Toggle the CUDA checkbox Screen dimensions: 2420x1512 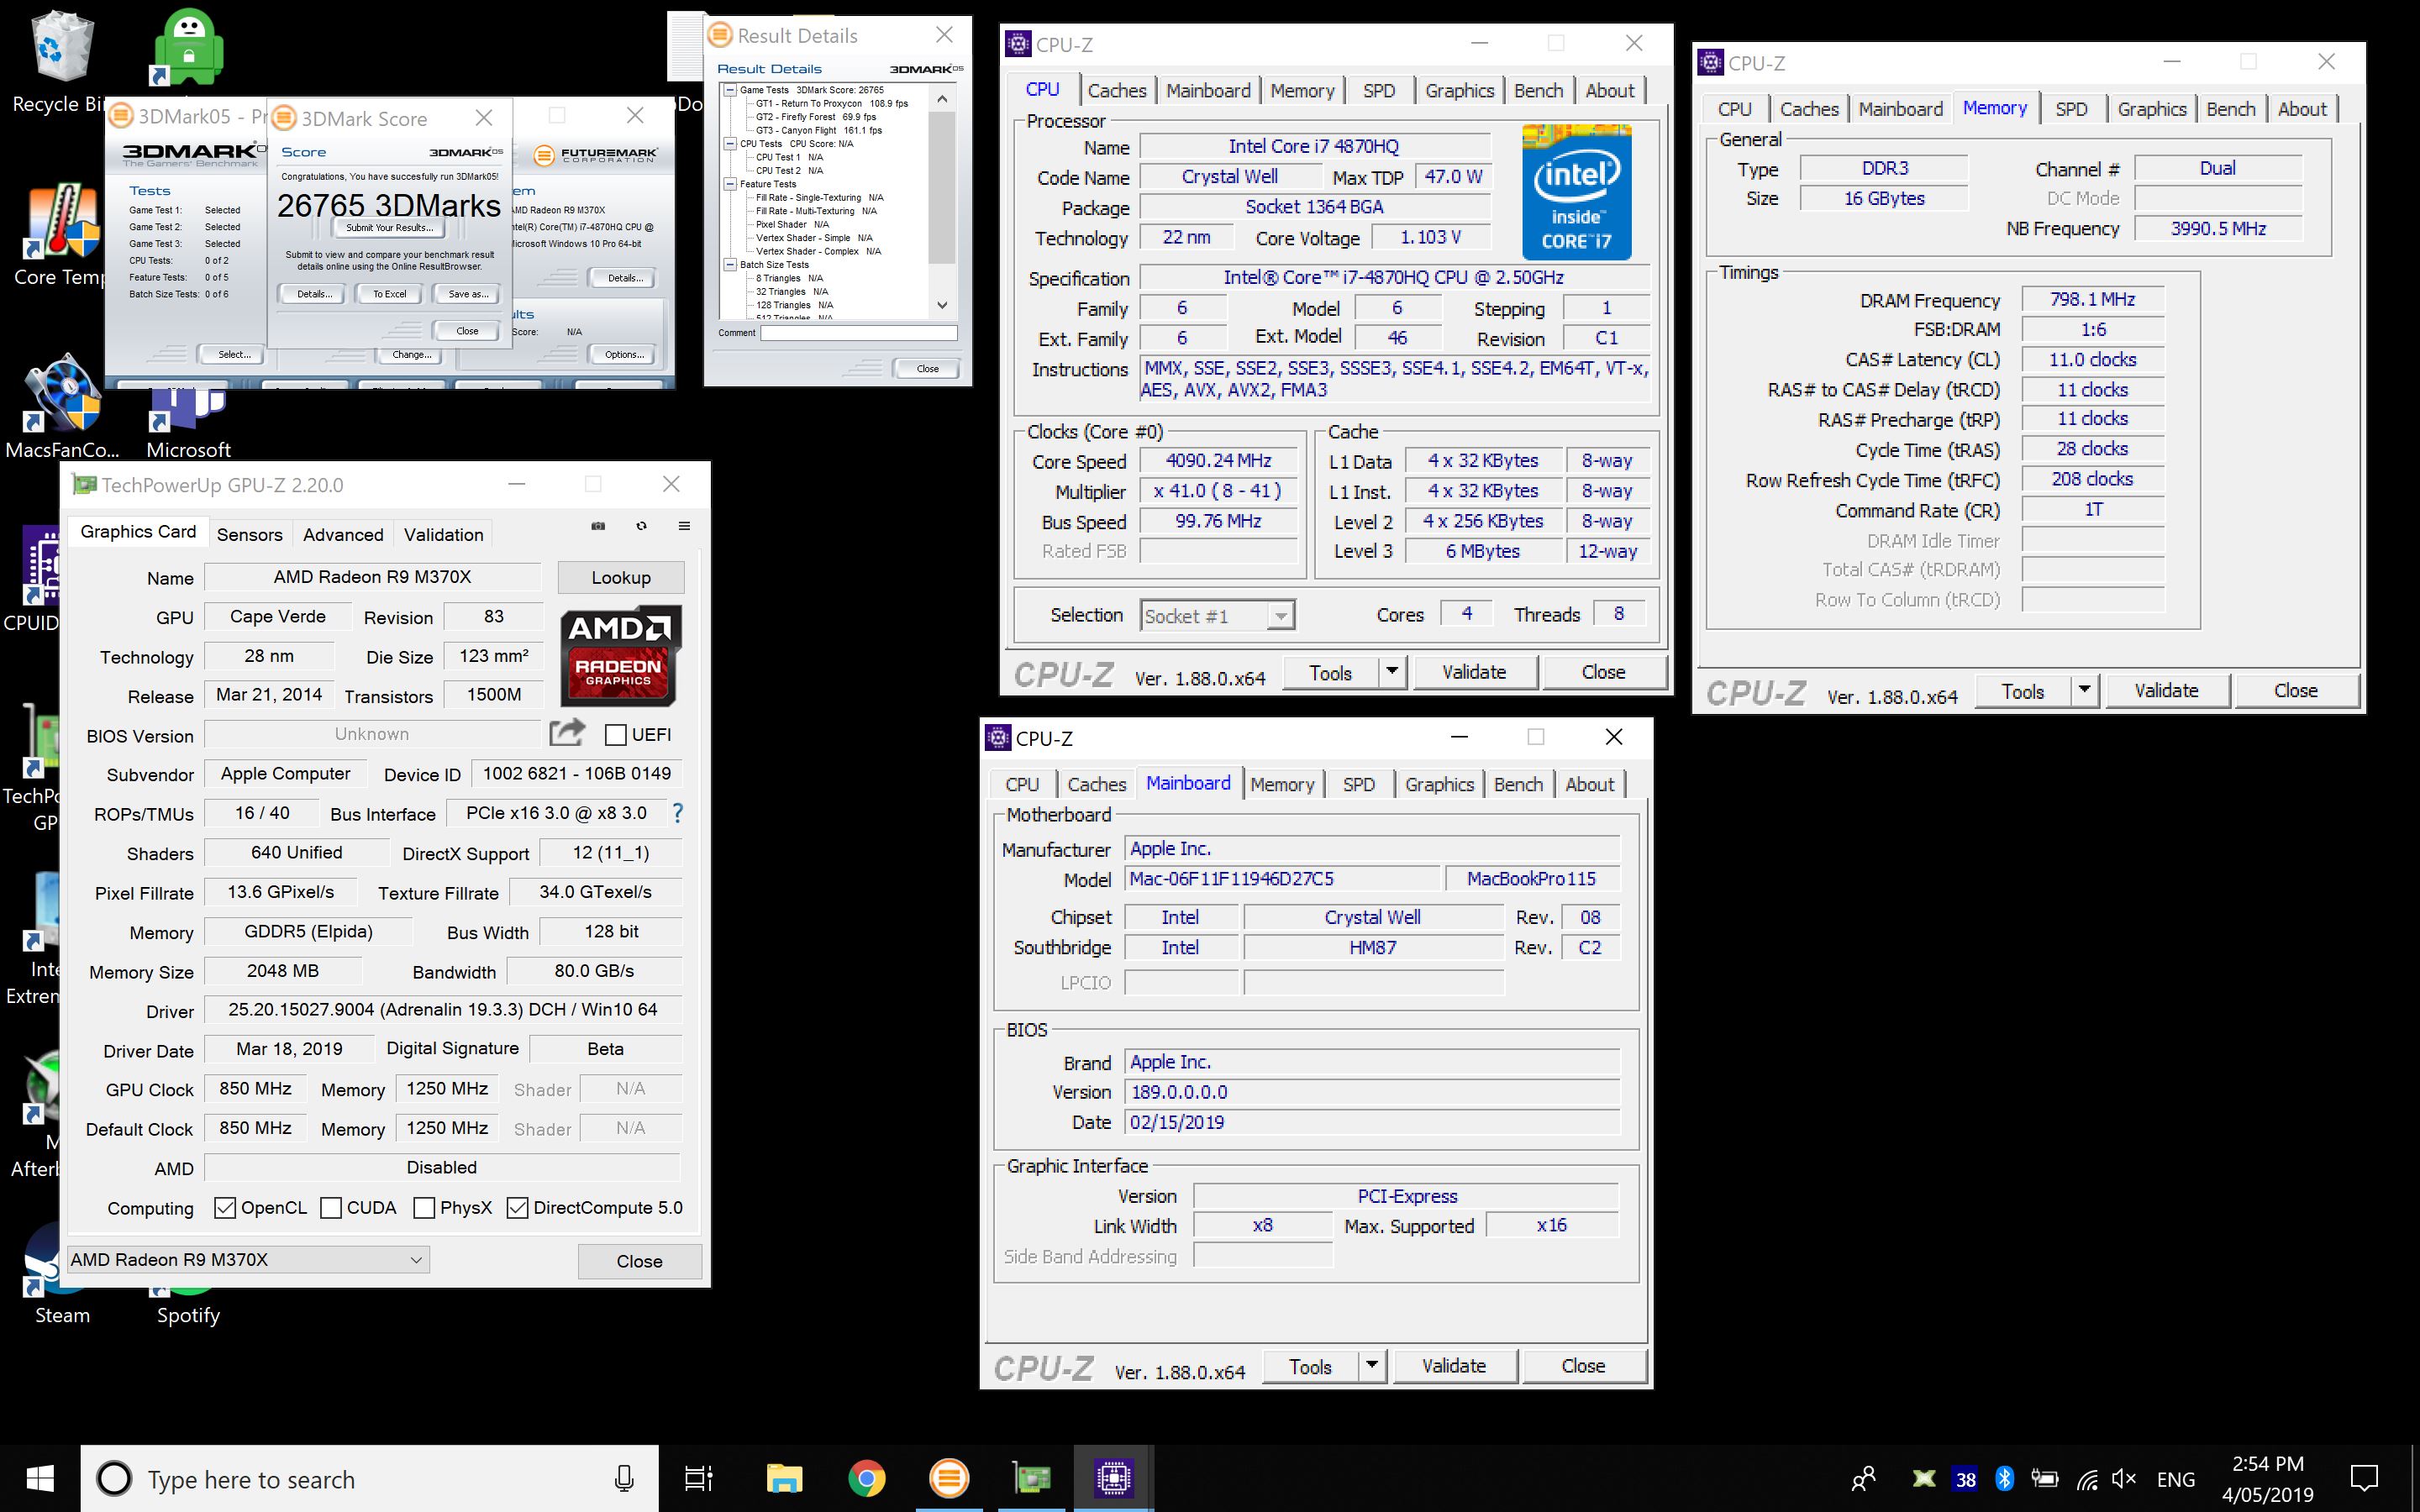(330, 1208)
